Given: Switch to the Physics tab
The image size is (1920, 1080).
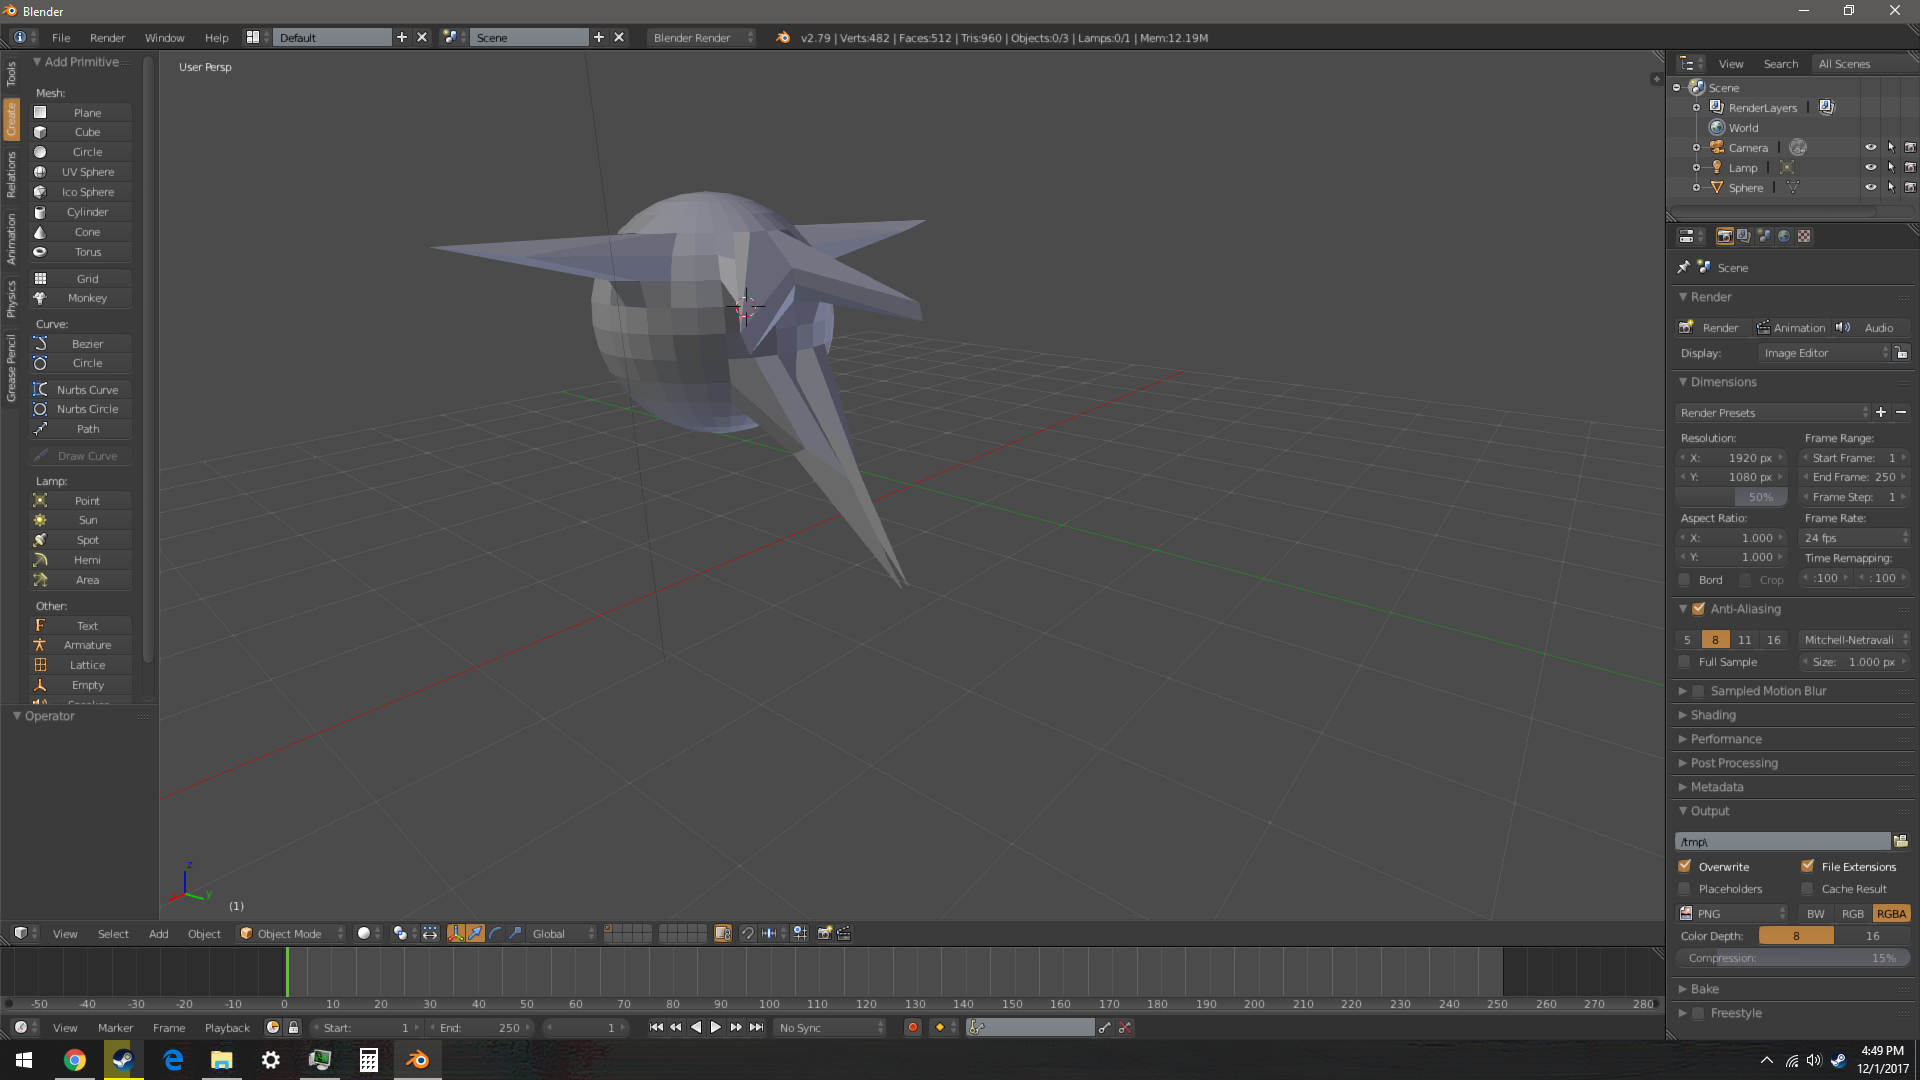Looking at the screenshot, I should point(11,298).
